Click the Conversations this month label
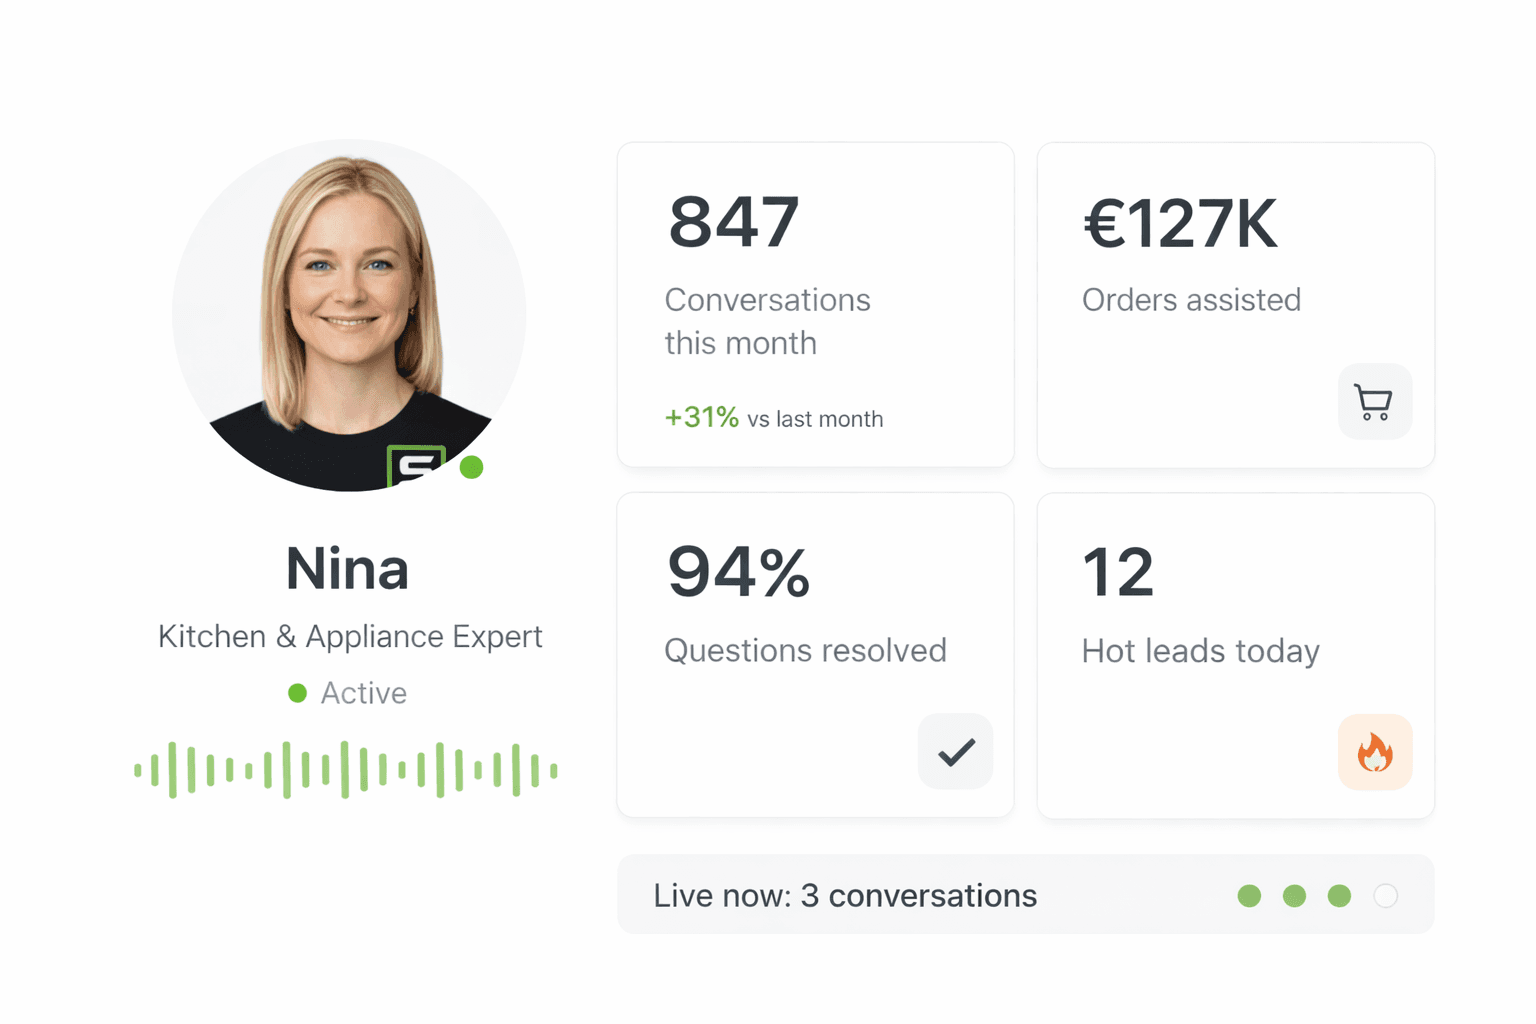The height and width of the screenshot is (1024, 1536). click(x=767, y=321)
